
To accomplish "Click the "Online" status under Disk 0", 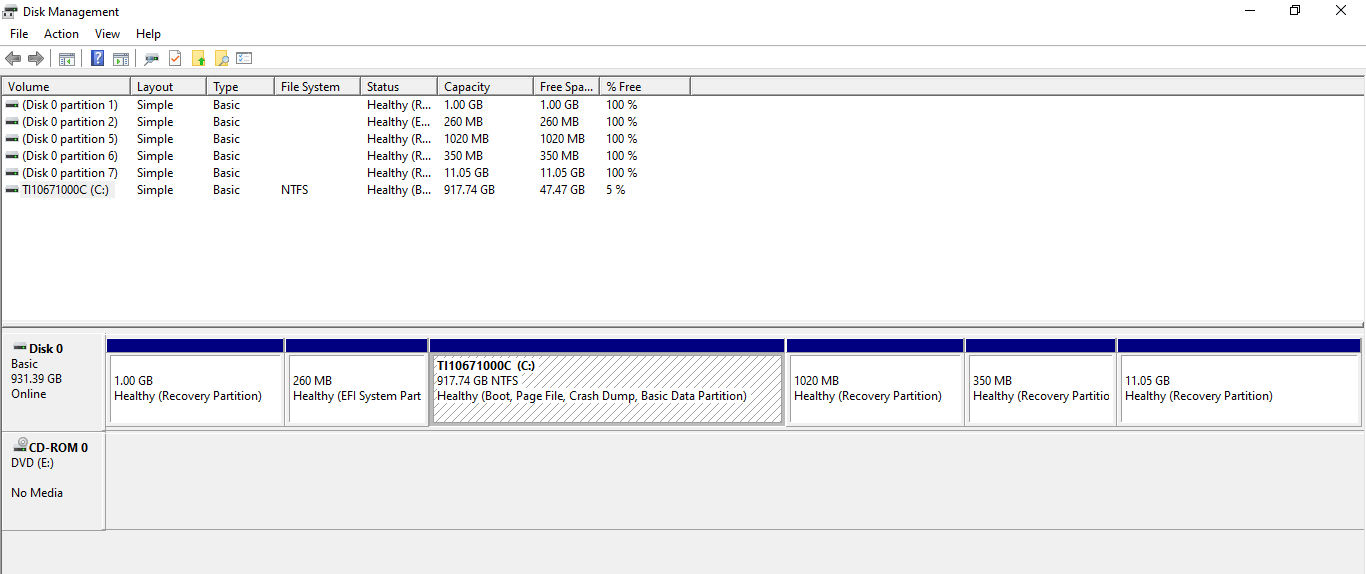I will 28,394.
